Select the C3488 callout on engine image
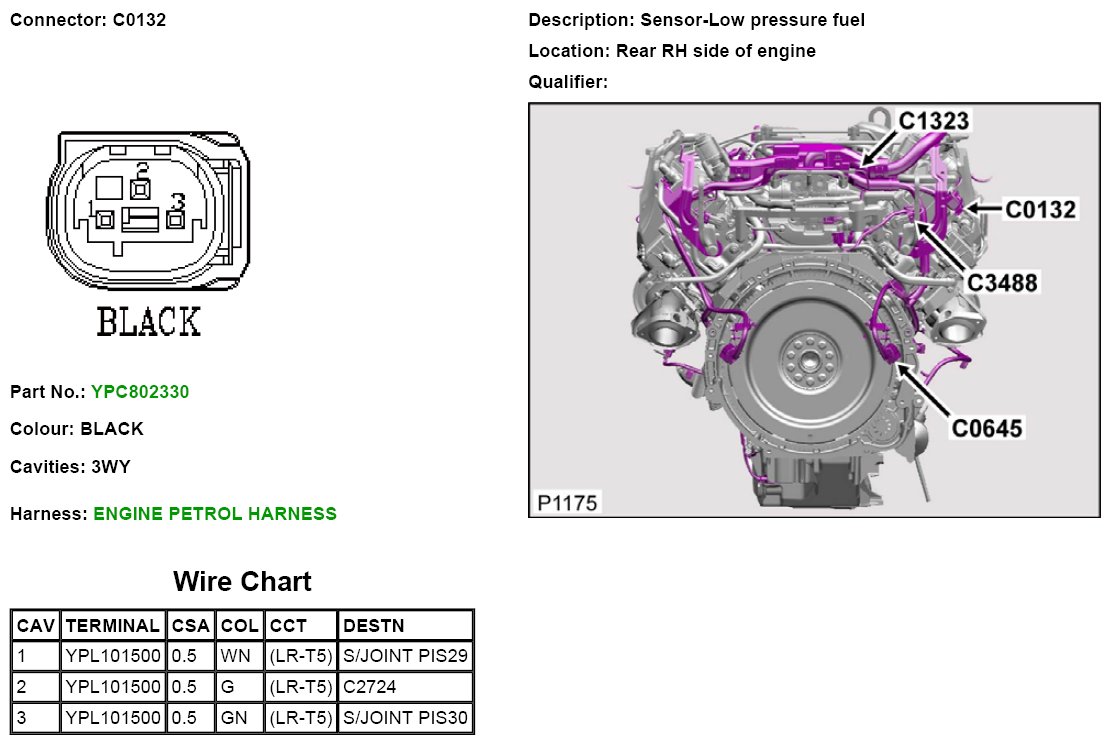The width and height of the screenshot is (1111, 743). 1002,283
